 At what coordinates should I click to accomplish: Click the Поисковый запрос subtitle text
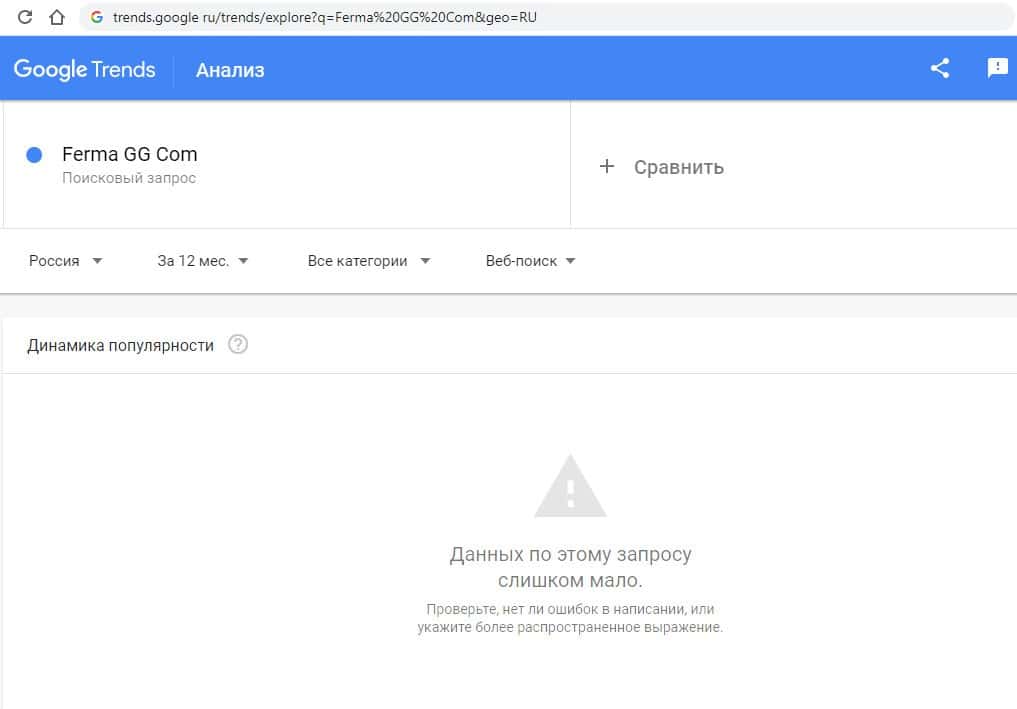[x=129, y=178]
